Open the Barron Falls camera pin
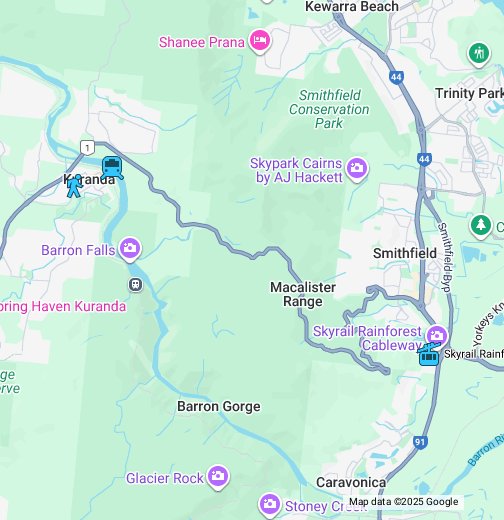 coord(130,249)
